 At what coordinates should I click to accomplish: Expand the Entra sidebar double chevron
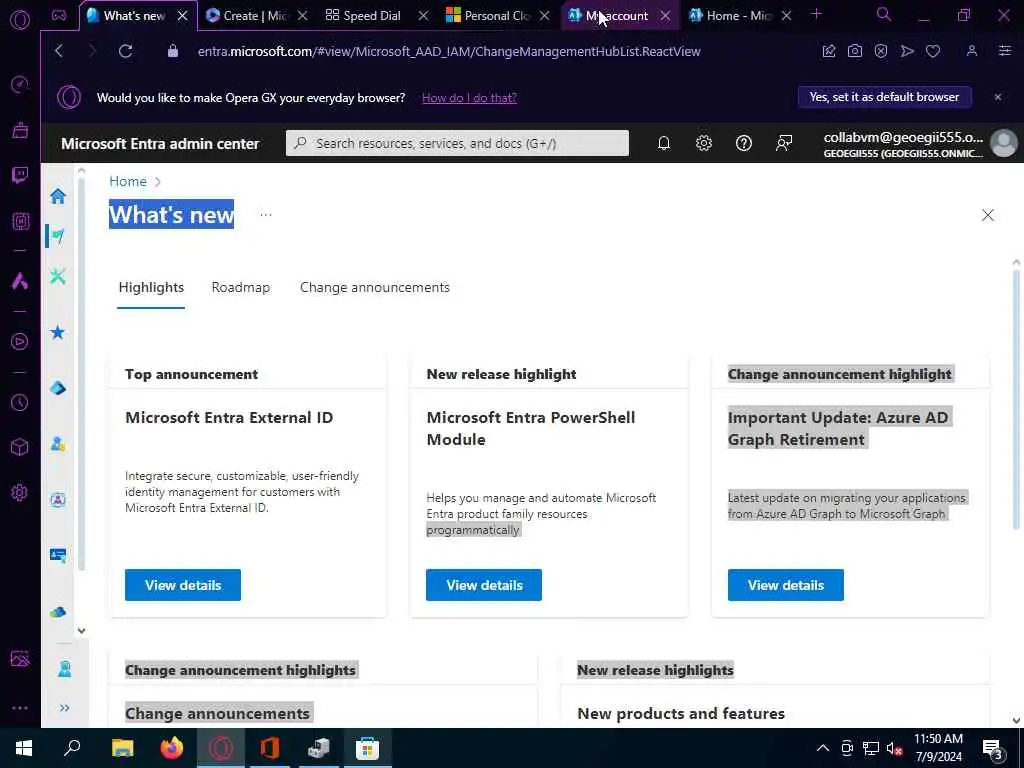click(x=64, y=707)
